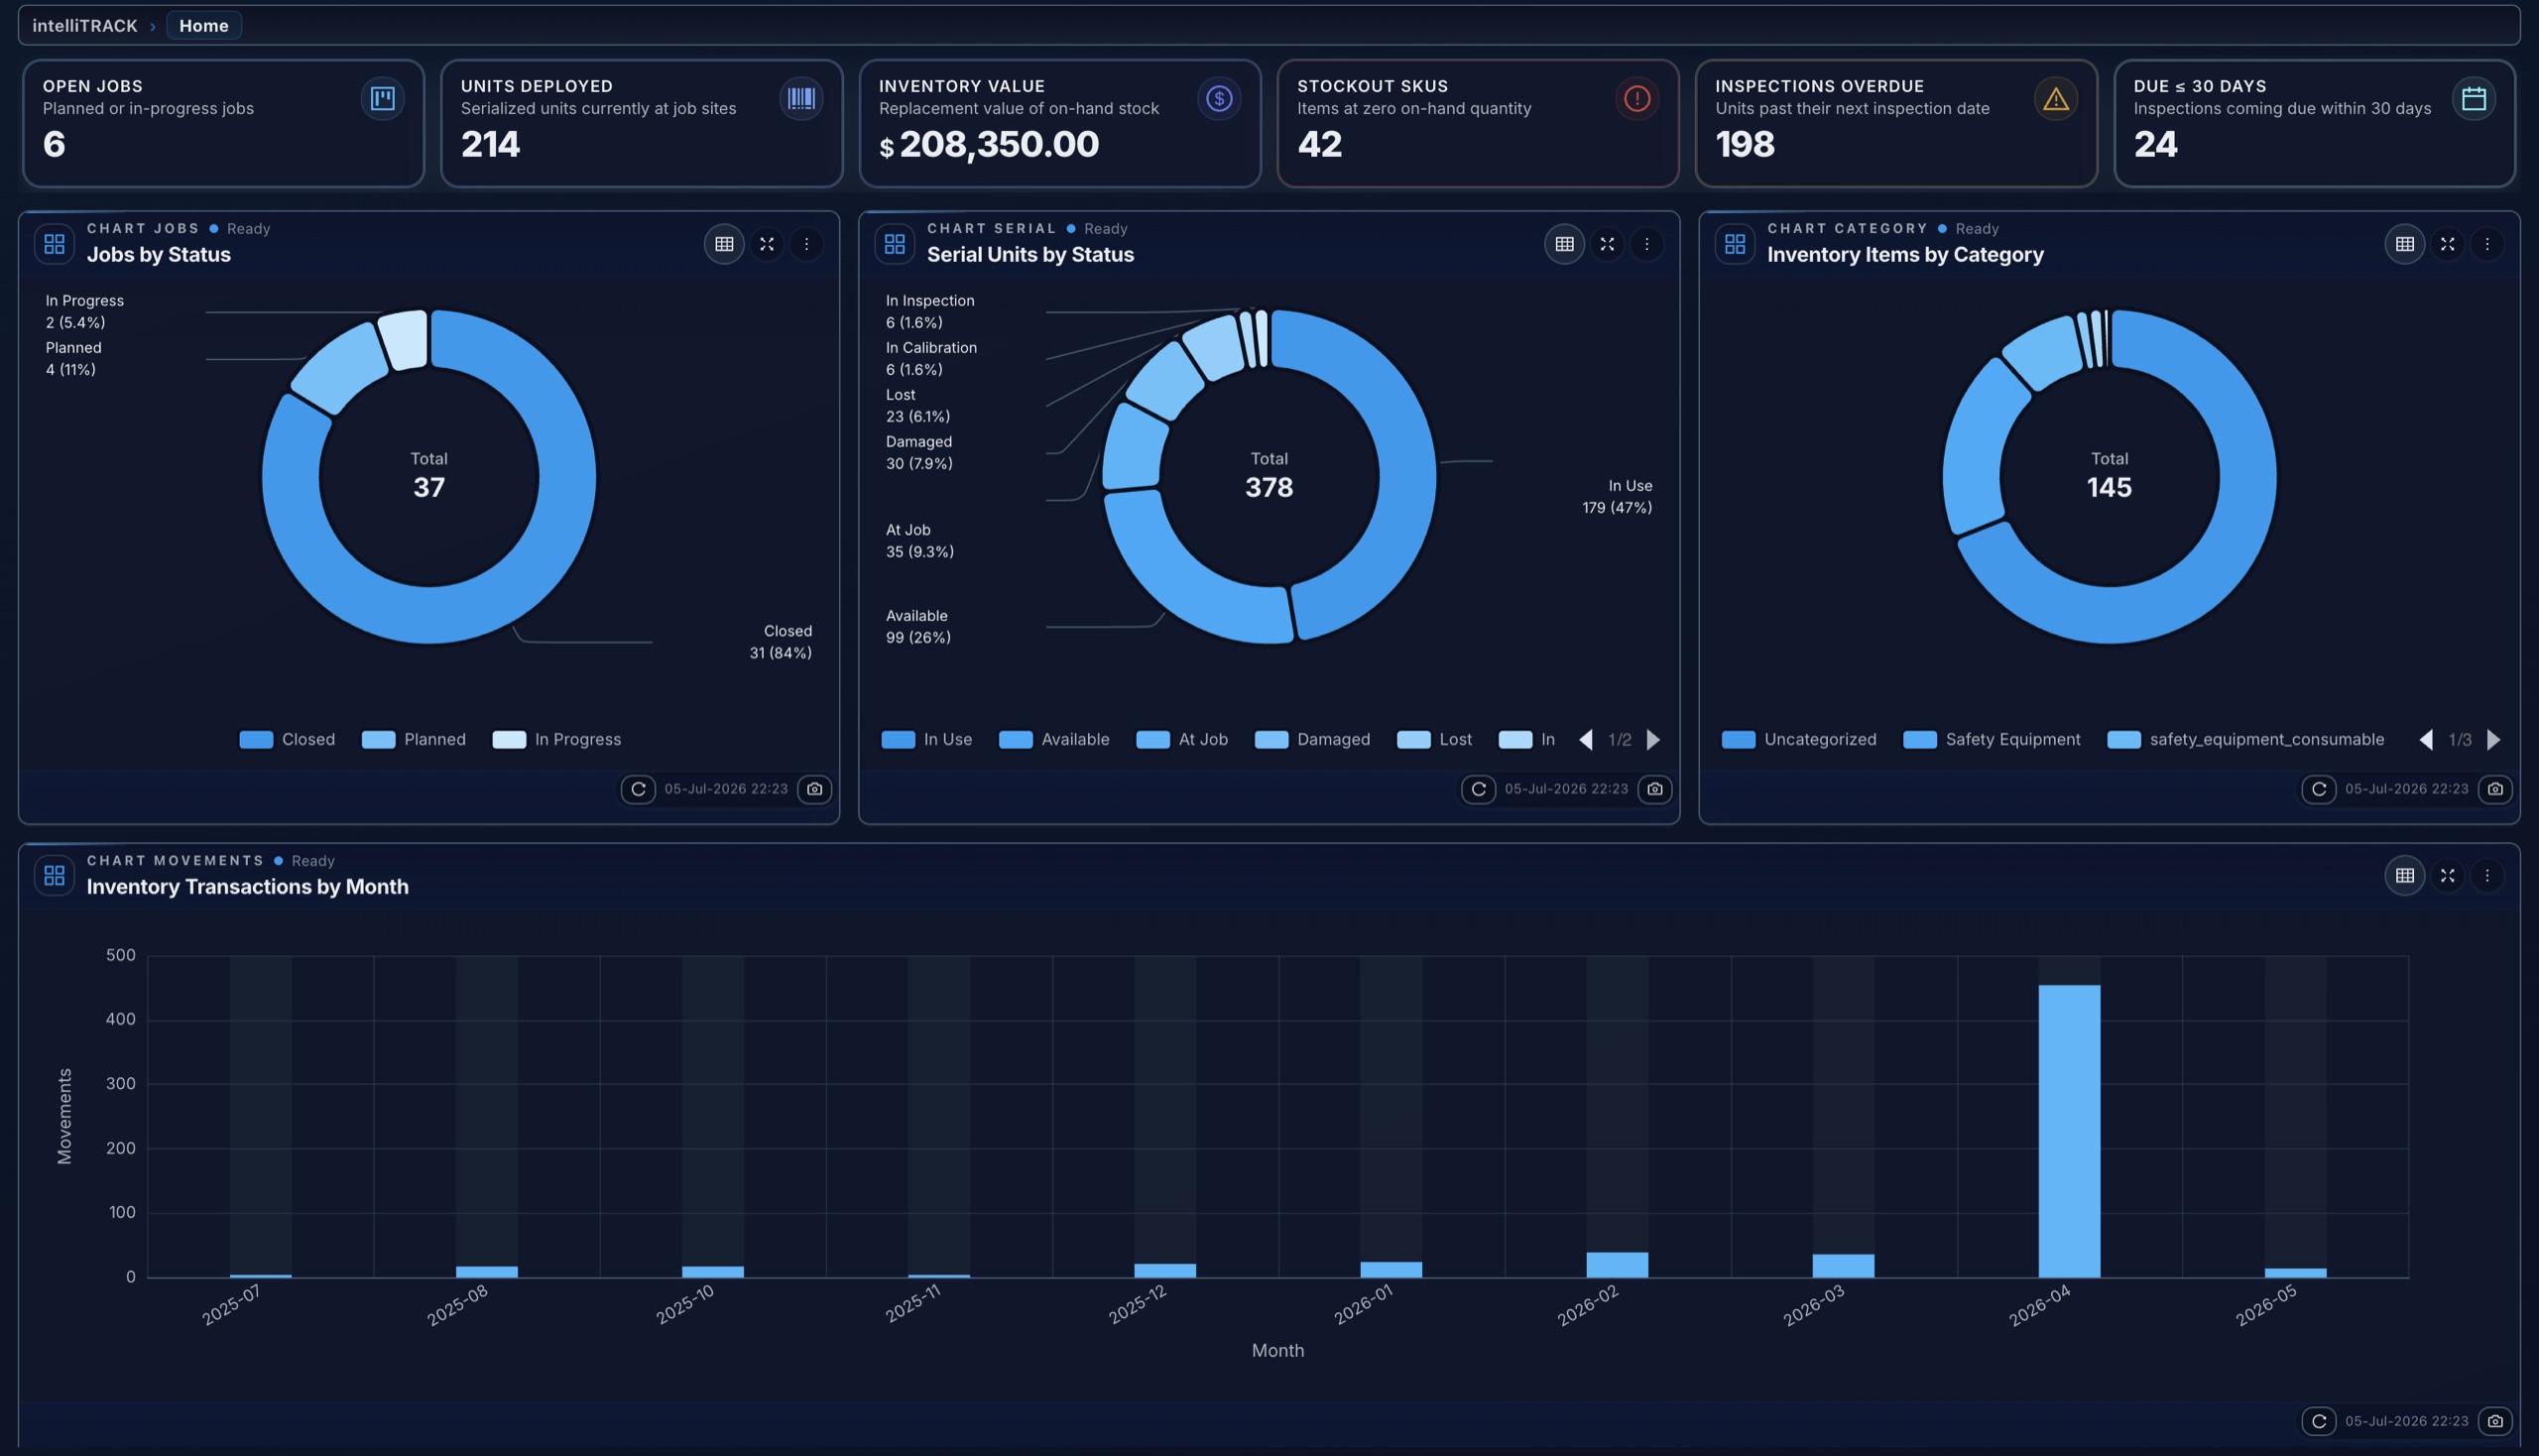The height and width of the screenshot is (1456, 2539).
Task: Click the Inspections Overdue warning triangle icon
Action: (x=2056, y=98)
